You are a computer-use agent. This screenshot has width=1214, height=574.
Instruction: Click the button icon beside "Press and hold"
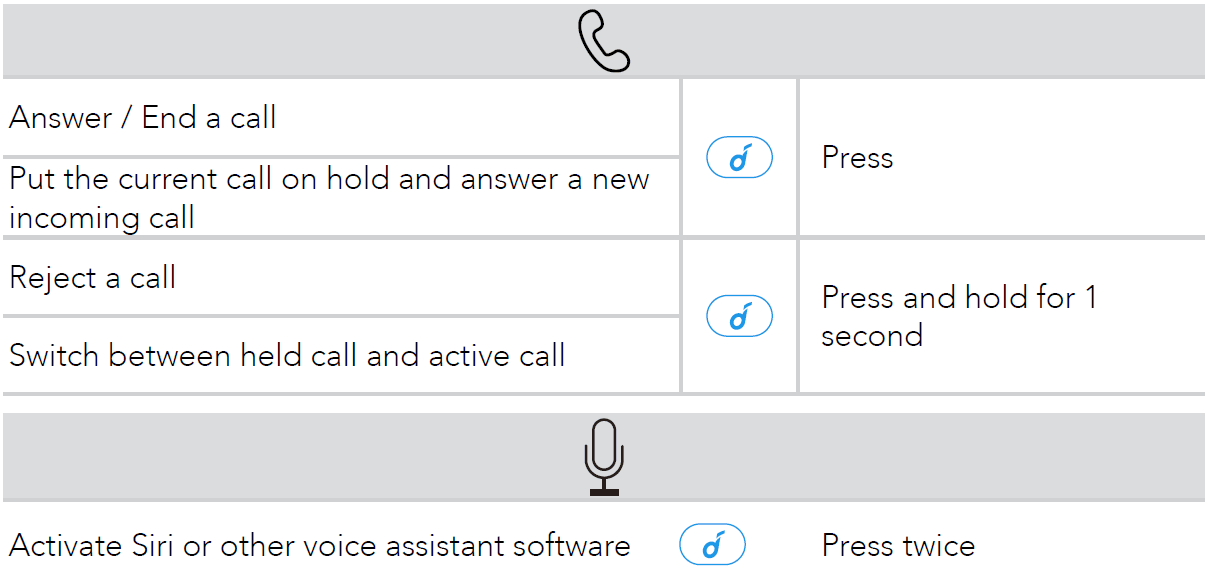coord(739,317)
